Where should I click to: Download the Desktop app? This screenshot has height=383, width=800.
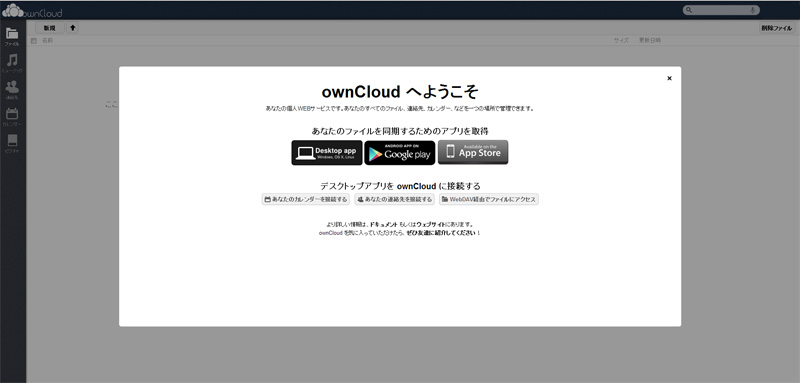coord(327,152)
